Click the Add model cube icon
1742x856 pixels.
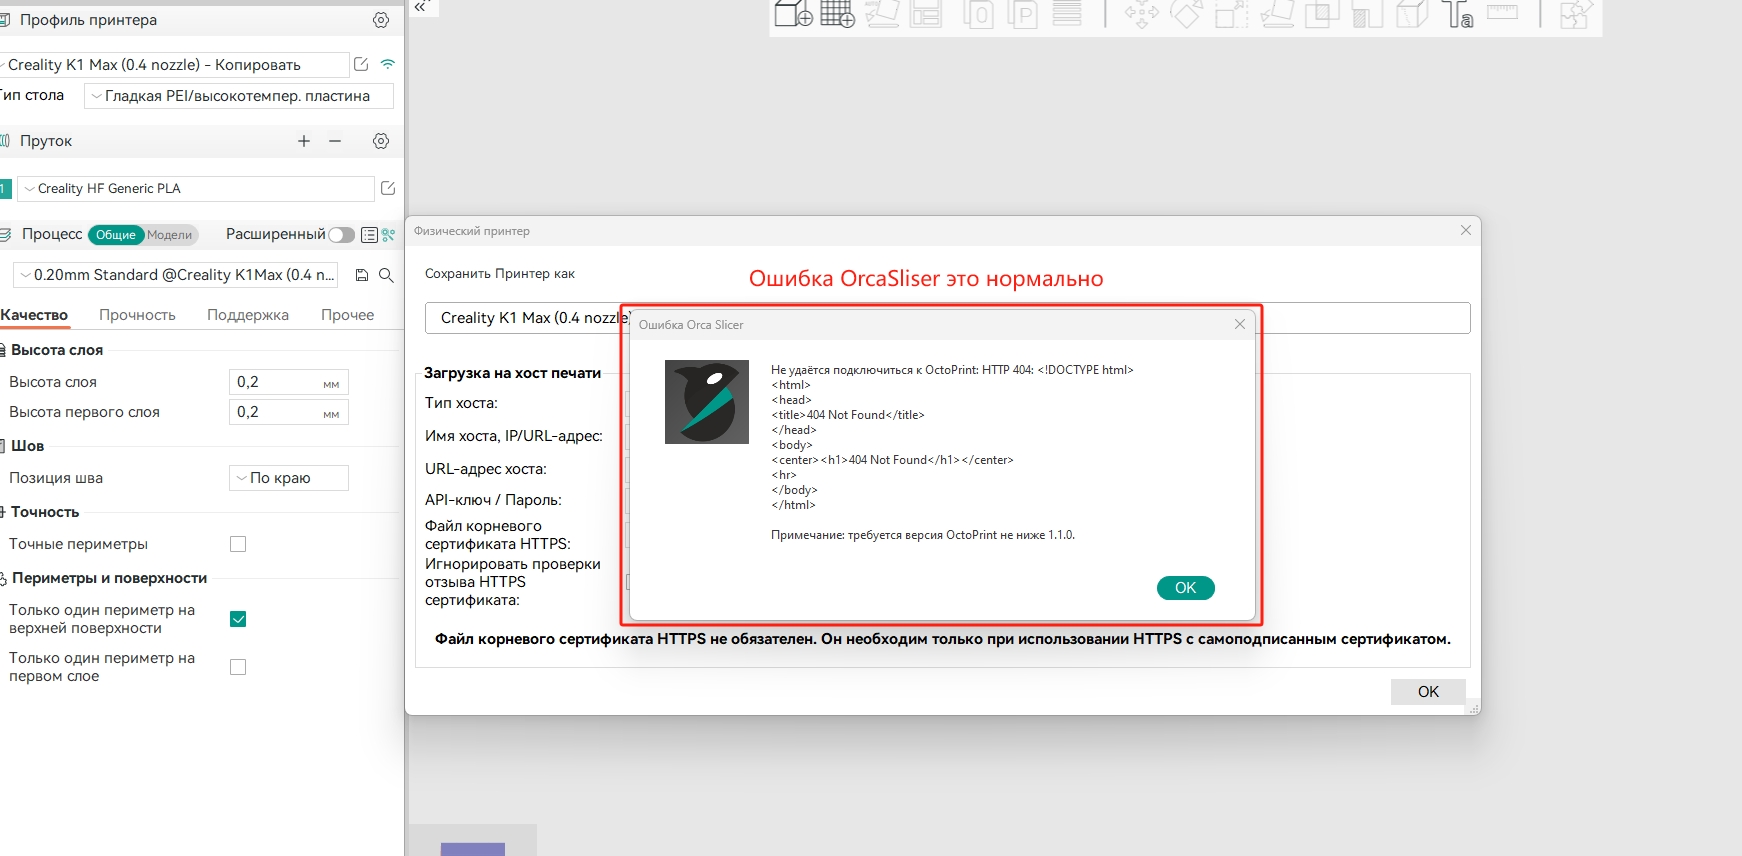794,13
